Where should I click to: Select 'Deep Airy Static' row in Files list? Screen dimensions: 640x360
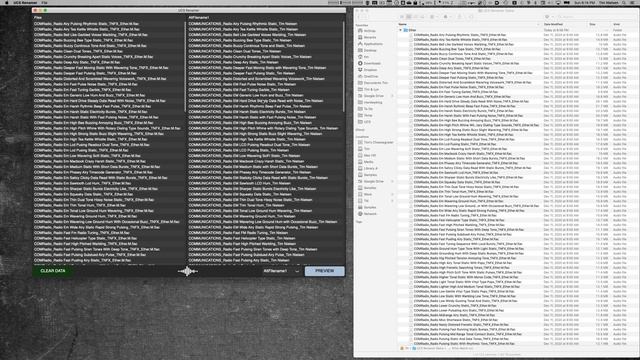tap(109, 62)
